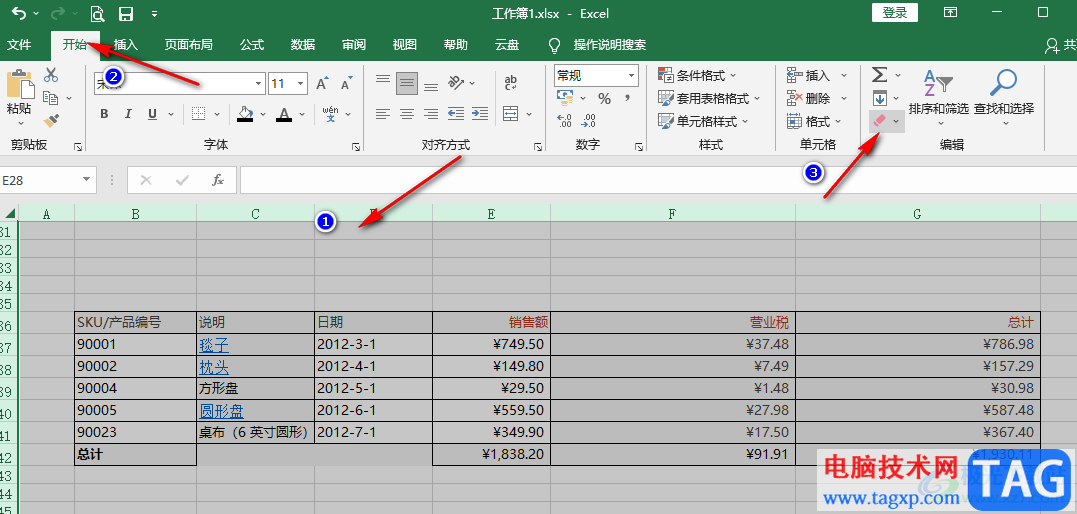Open the font size 11 dropdown
Screen dimensions: 1077x514
click(300, 84)
